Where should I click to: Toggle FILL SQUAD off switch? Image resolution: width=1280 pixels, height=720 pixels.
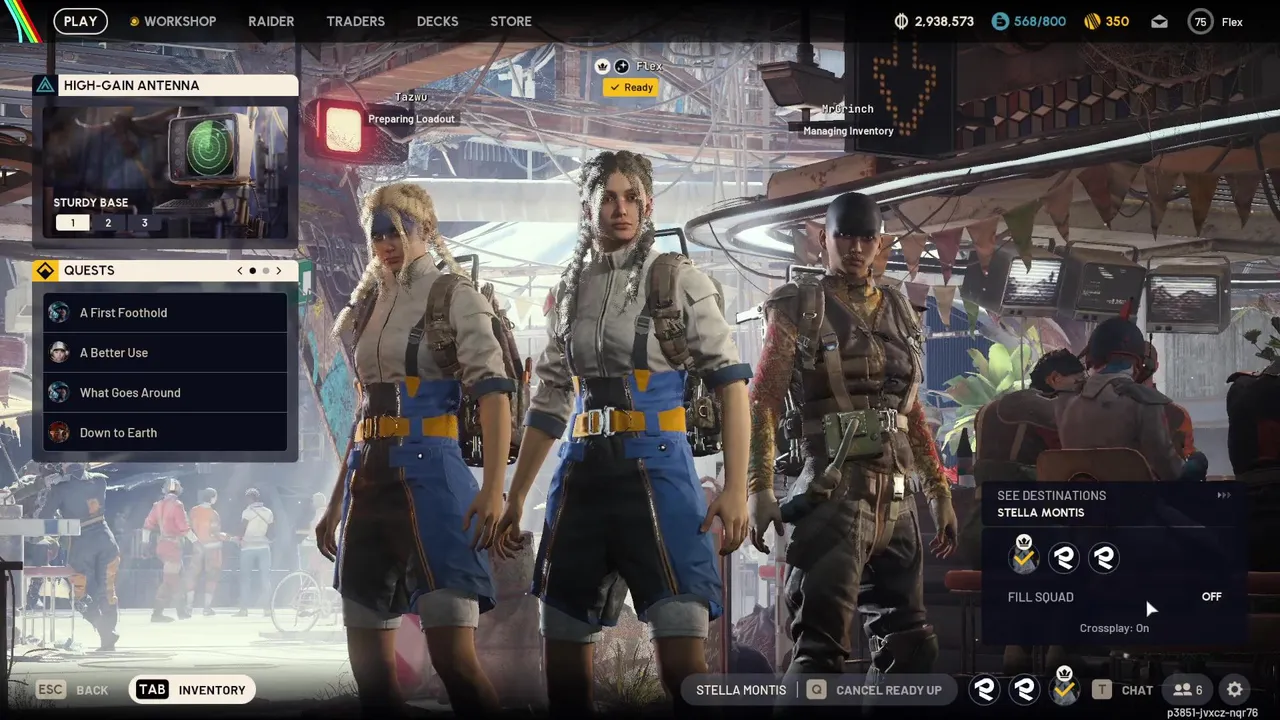(1211, 597)
